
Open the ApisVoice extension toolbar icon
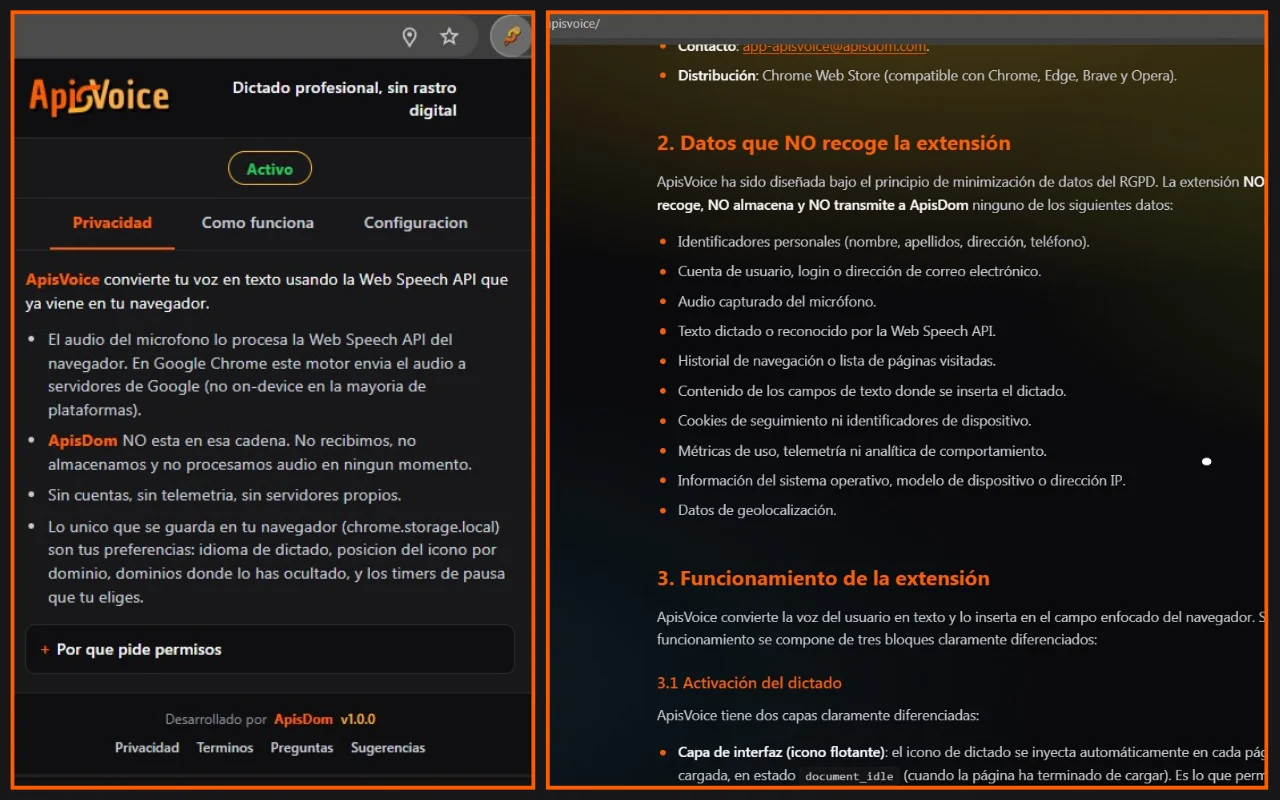[x=511, y=37]
